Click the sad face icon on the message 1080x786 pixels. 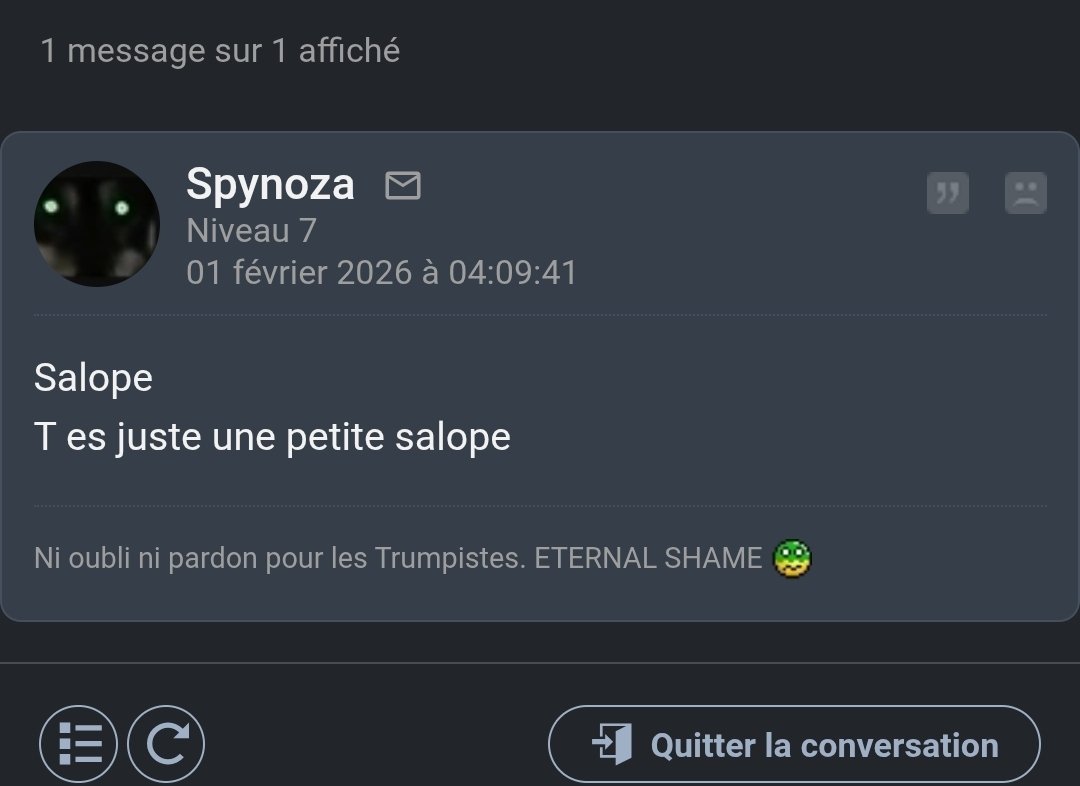click(1025, 193)
